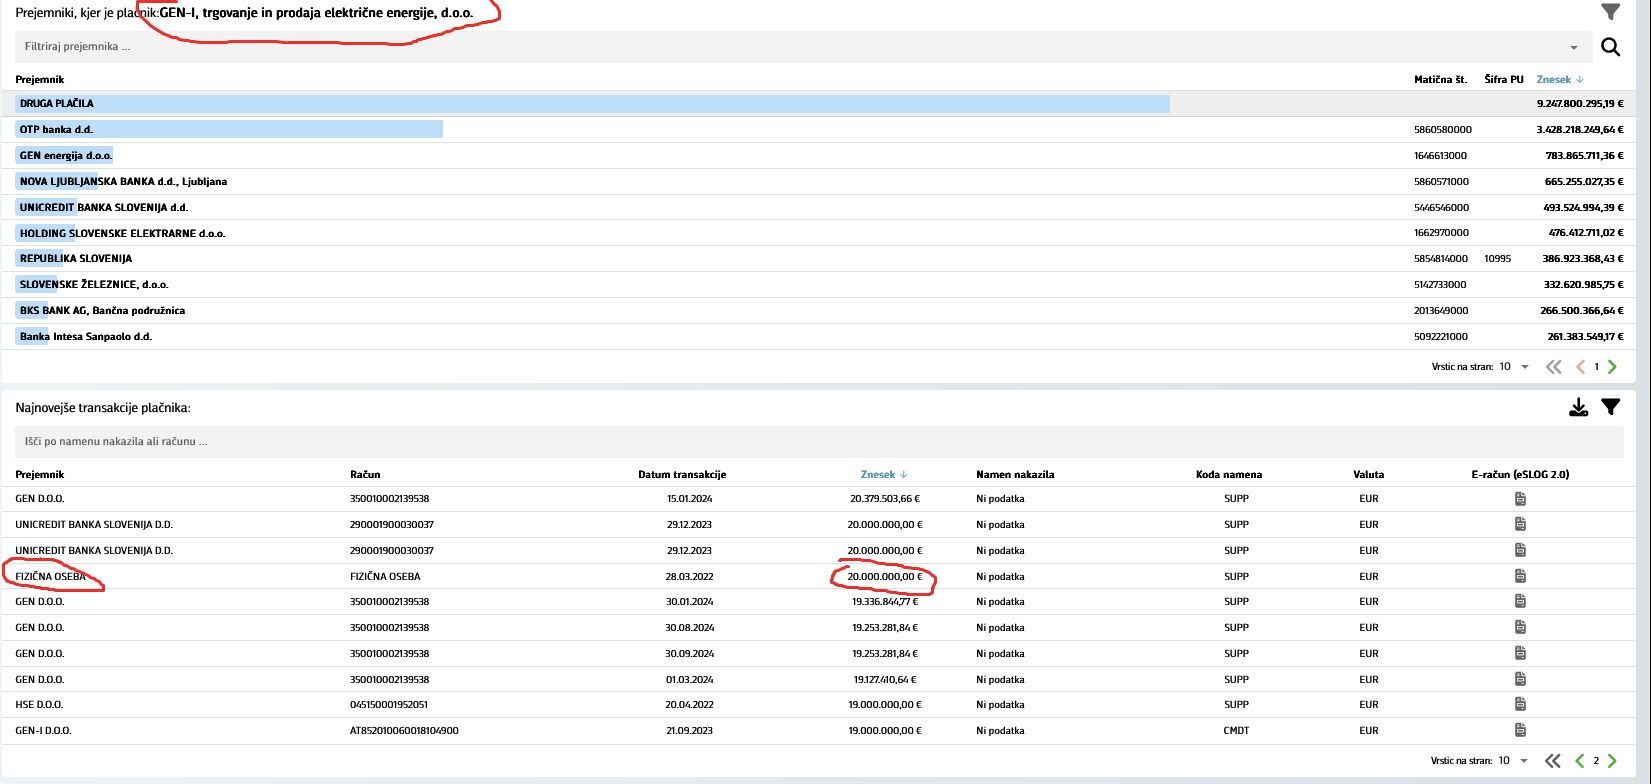Expand the Filtriraj prejemnika dropdown arrow
Viewport: 1651px width, 784px height.
pyautogui.click(x=1574, y=47)
